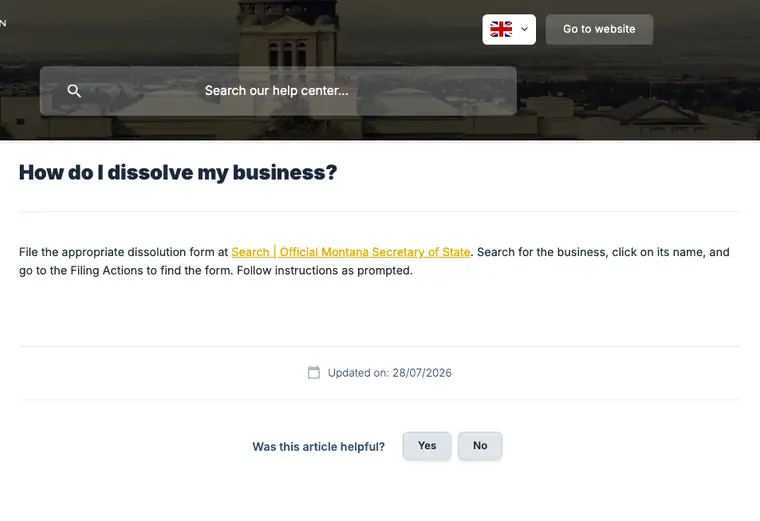Click the File the appropriate dissolution form text
The image size is (760, 521).
[x=123, y=252]
